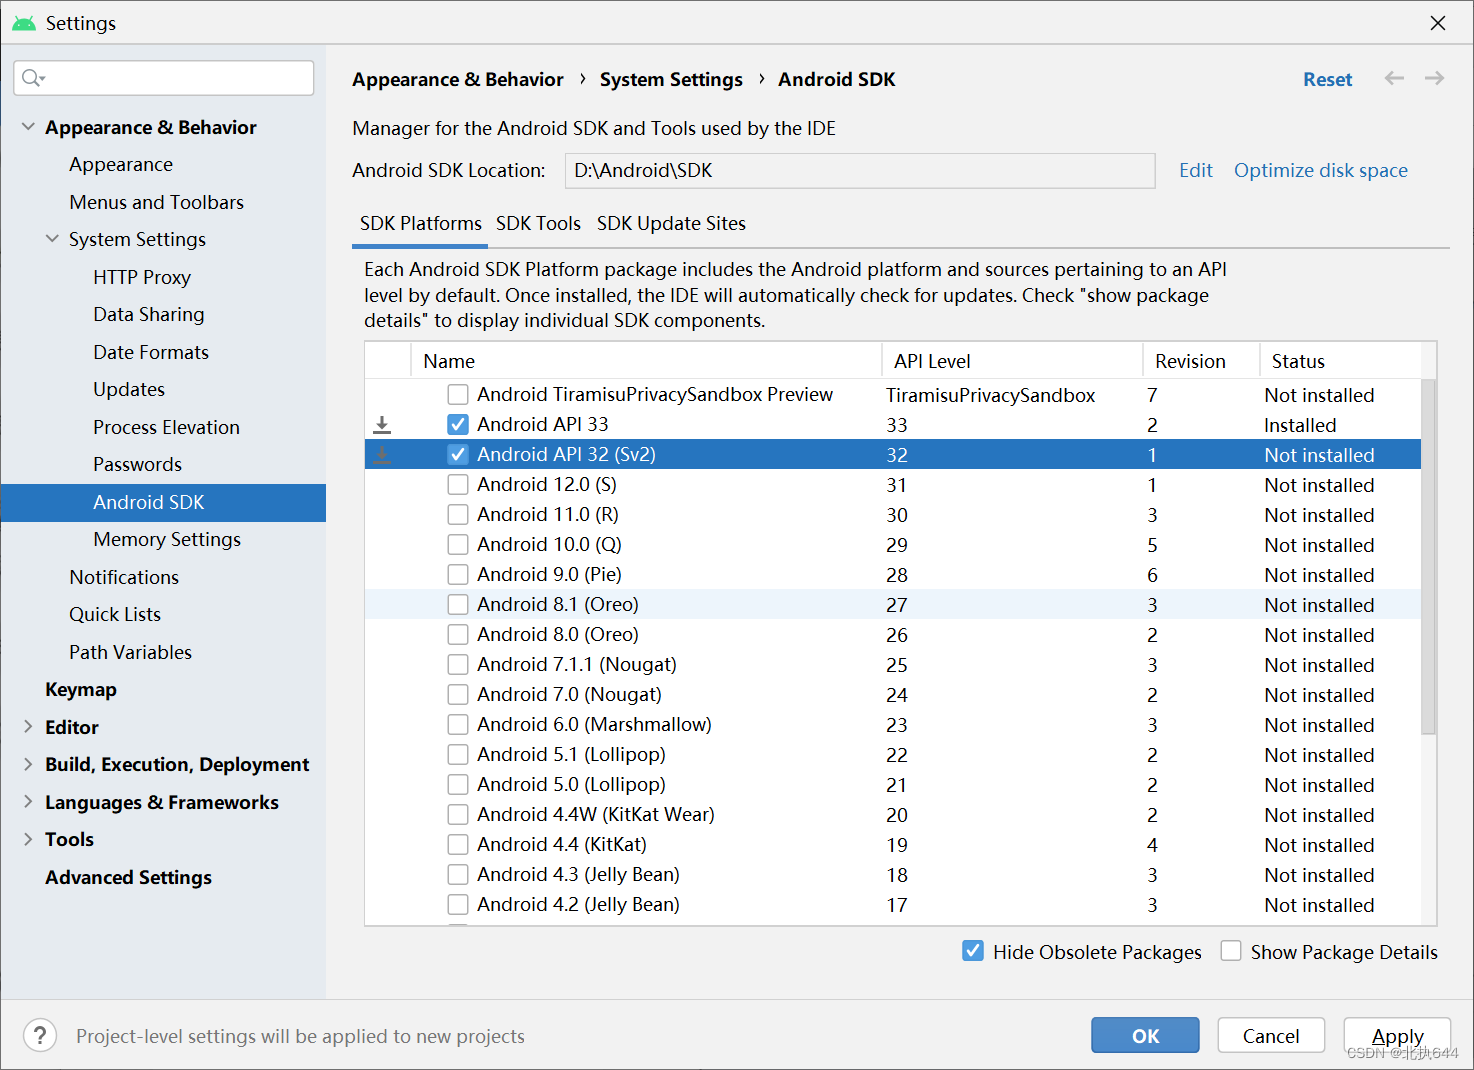Click the search magnifier icon in settings

tap(33, 78)
